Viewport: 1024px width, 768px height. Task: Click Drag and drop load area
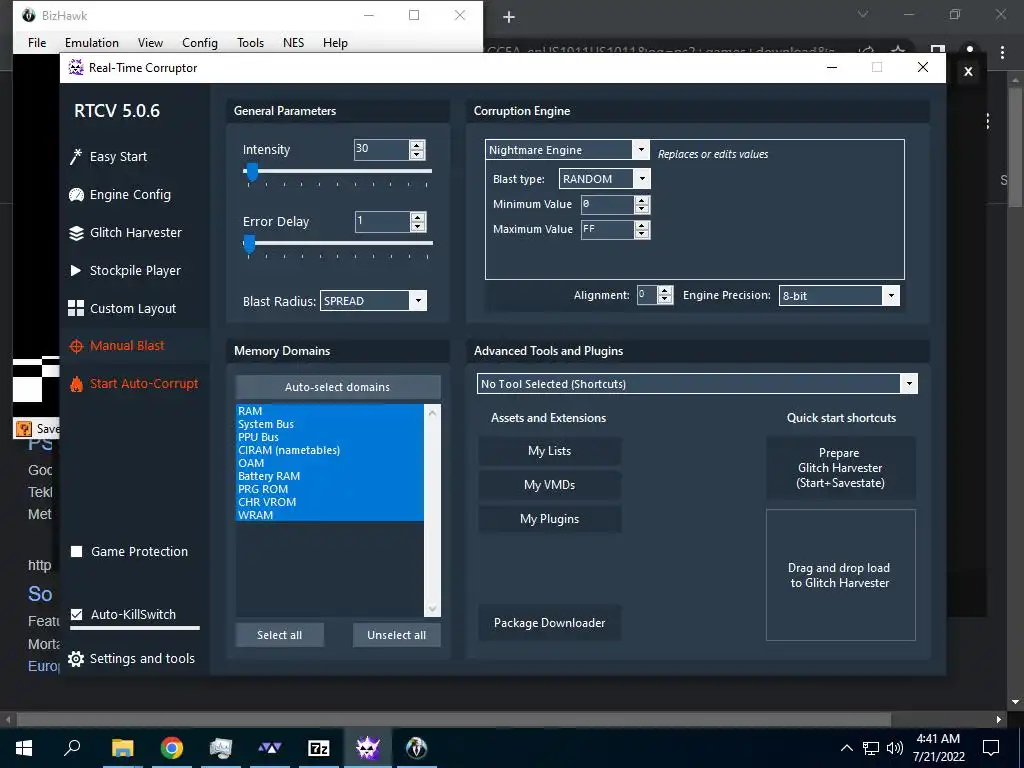(840, 575)
